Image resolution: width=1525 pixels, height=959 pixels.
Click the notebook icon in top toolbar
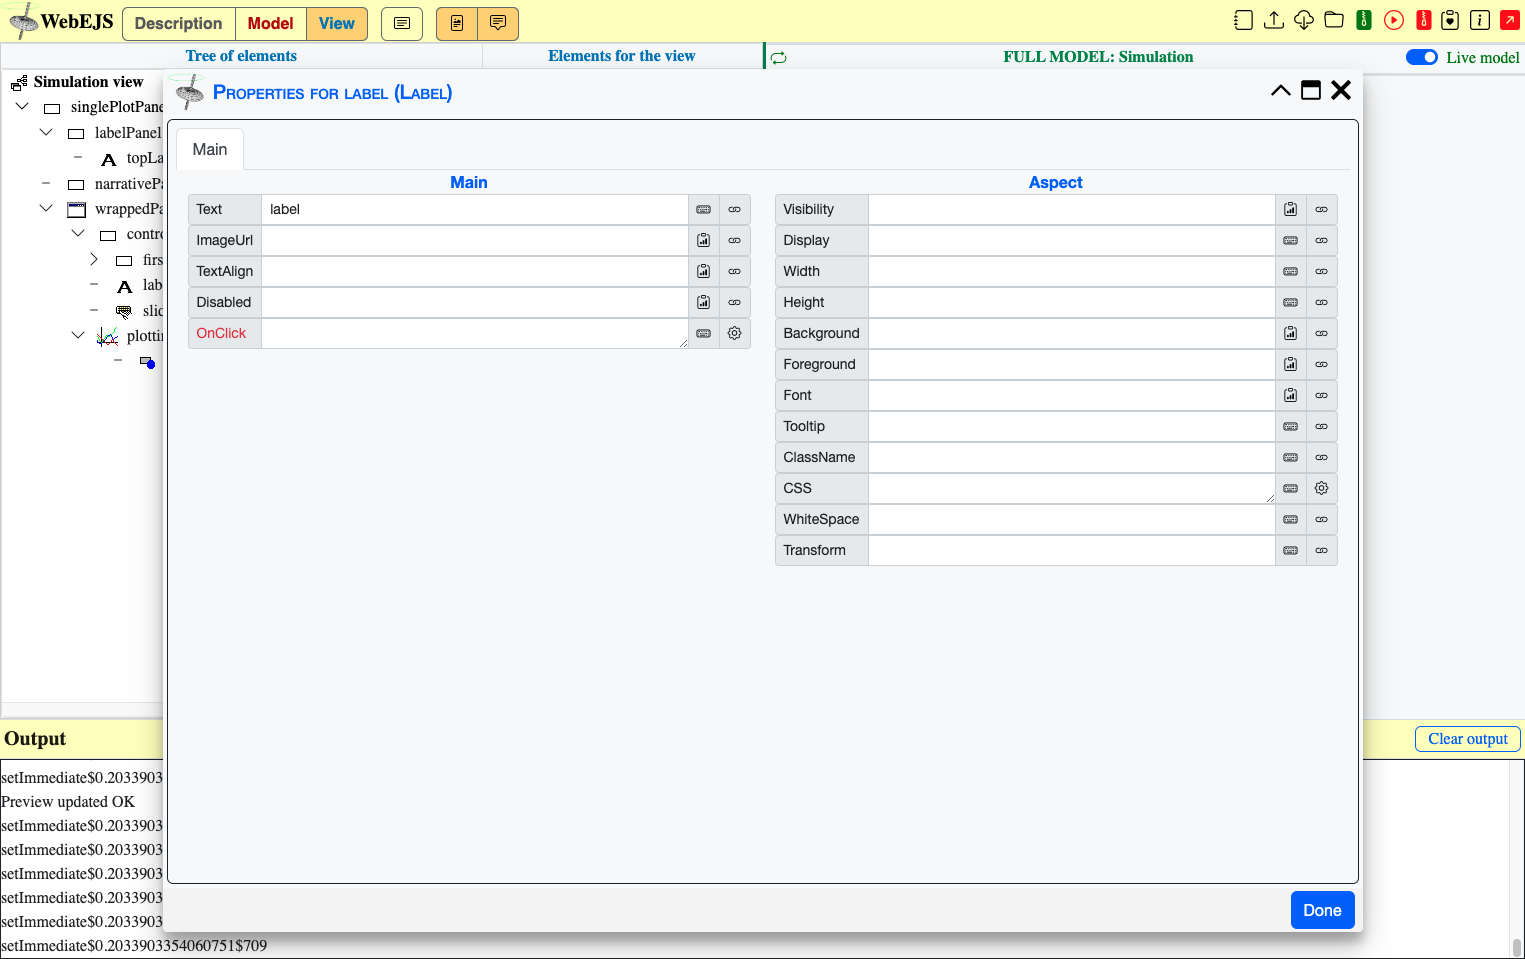coord(1243,20)
